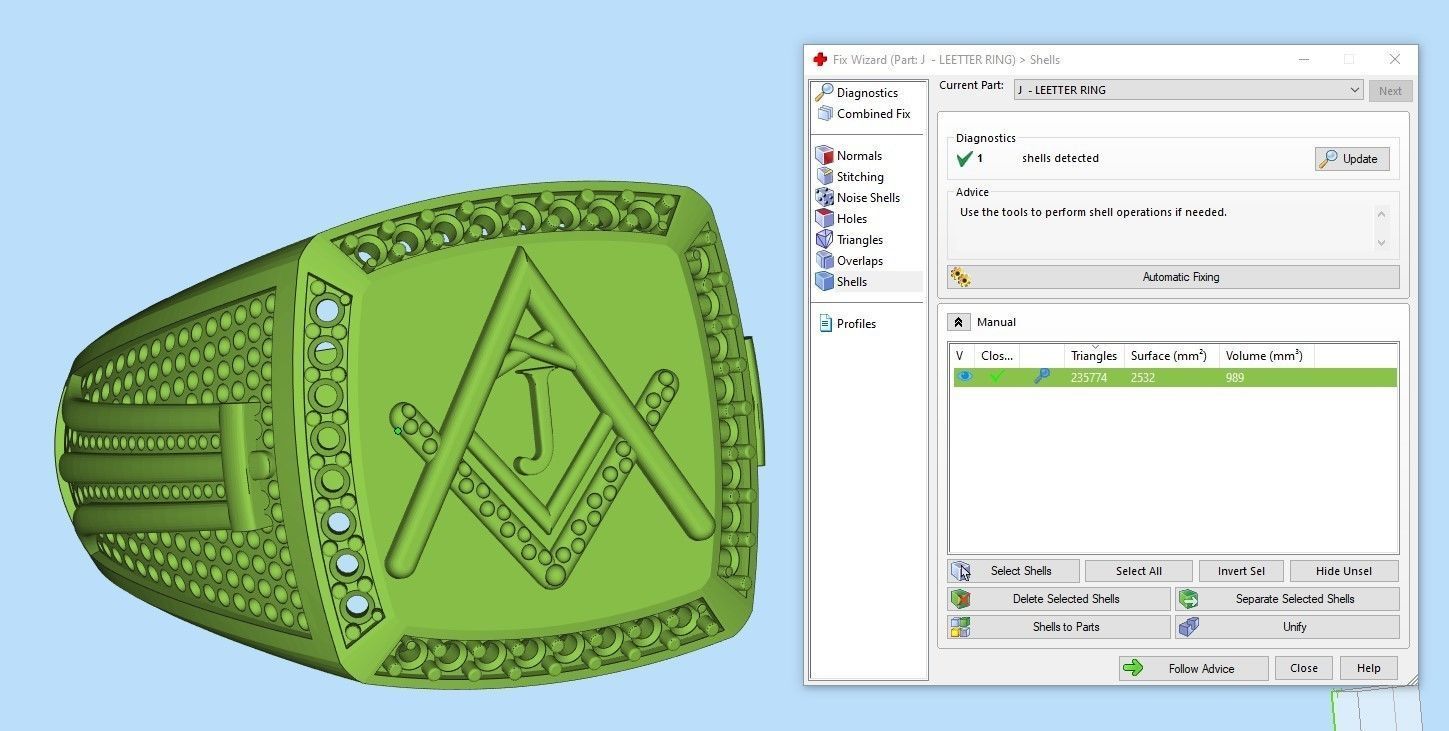Toggle shell visibility eye icon

point(964,377)
